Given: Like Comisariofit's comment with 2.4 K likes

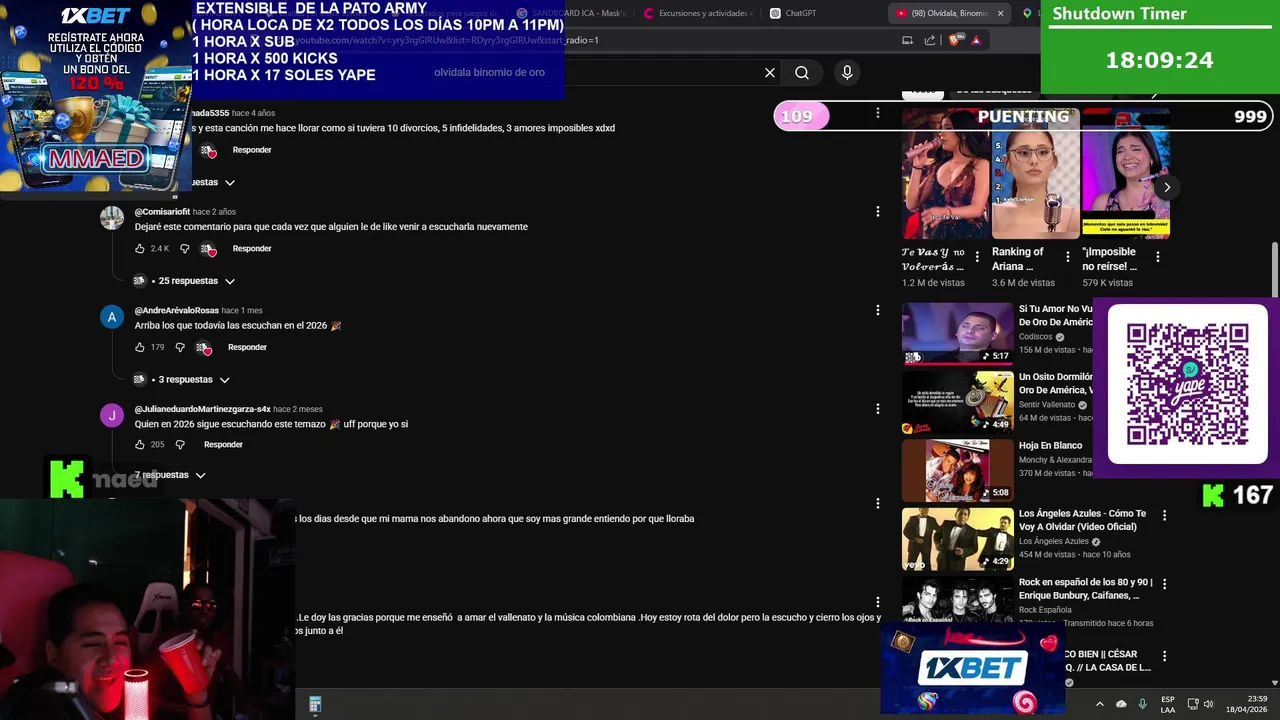Looking at the screenshot, I should pyautogui.click(x=140, y=249).
